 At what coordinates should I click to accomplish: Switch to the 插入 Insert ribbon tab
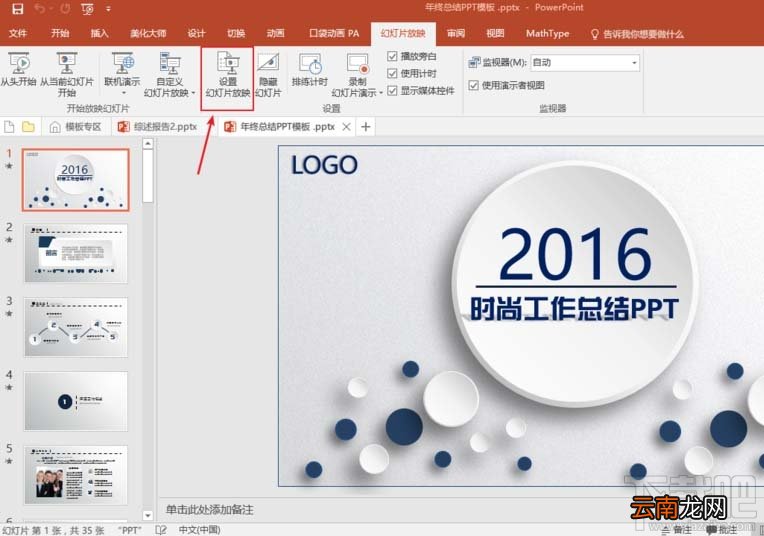pyautogui.click(x=99, y=33)
